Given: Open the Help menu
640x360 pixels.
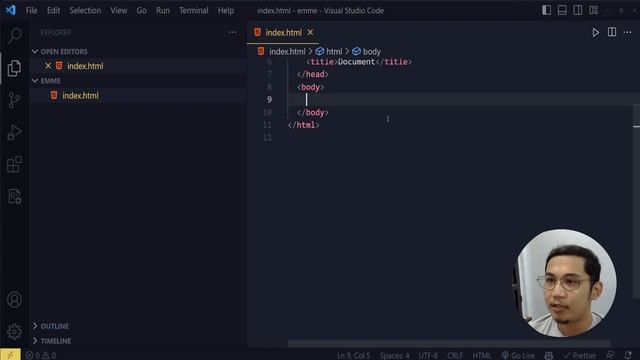Looking at the screenshot, I should coord(226,11).
